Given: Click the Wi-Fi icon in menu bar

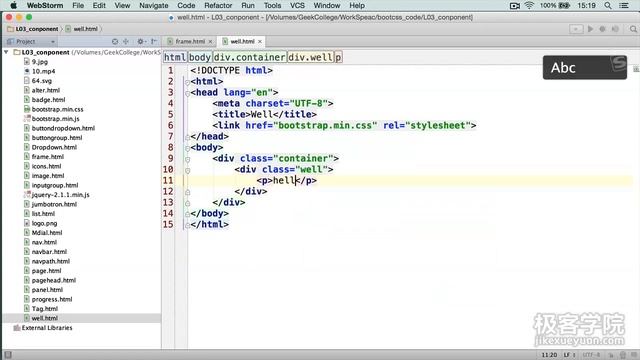Looking at the screenshot, I should (529, 5).
